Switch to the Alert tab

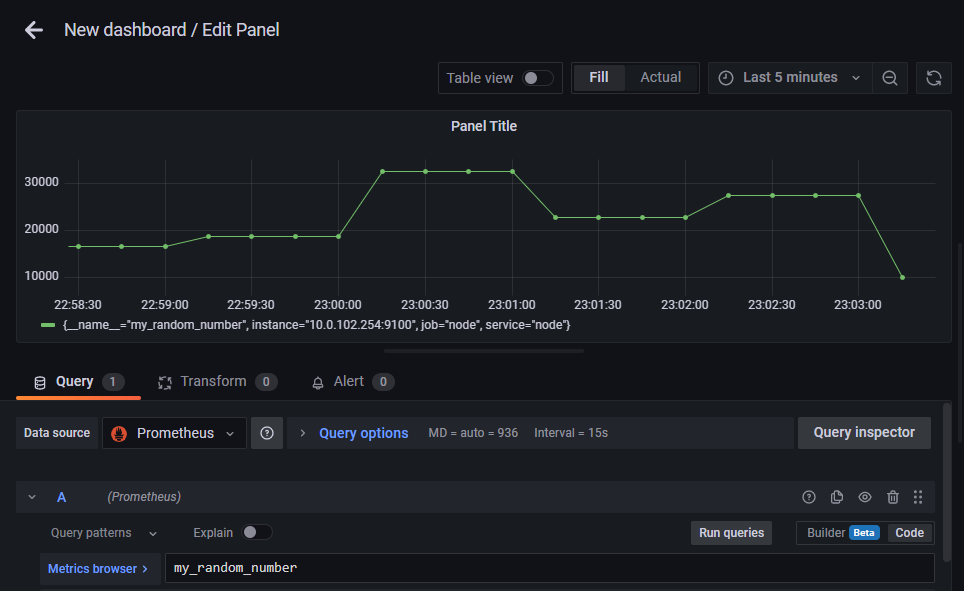point(353,382)
